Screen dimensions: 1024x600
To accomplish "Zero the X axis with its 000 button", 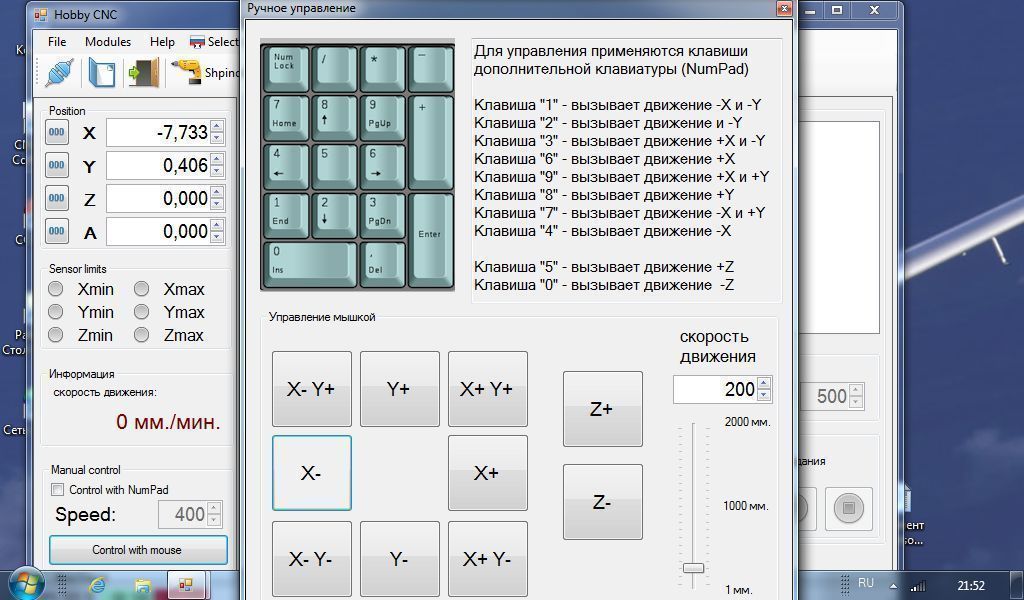I will (x=57, y=133).
